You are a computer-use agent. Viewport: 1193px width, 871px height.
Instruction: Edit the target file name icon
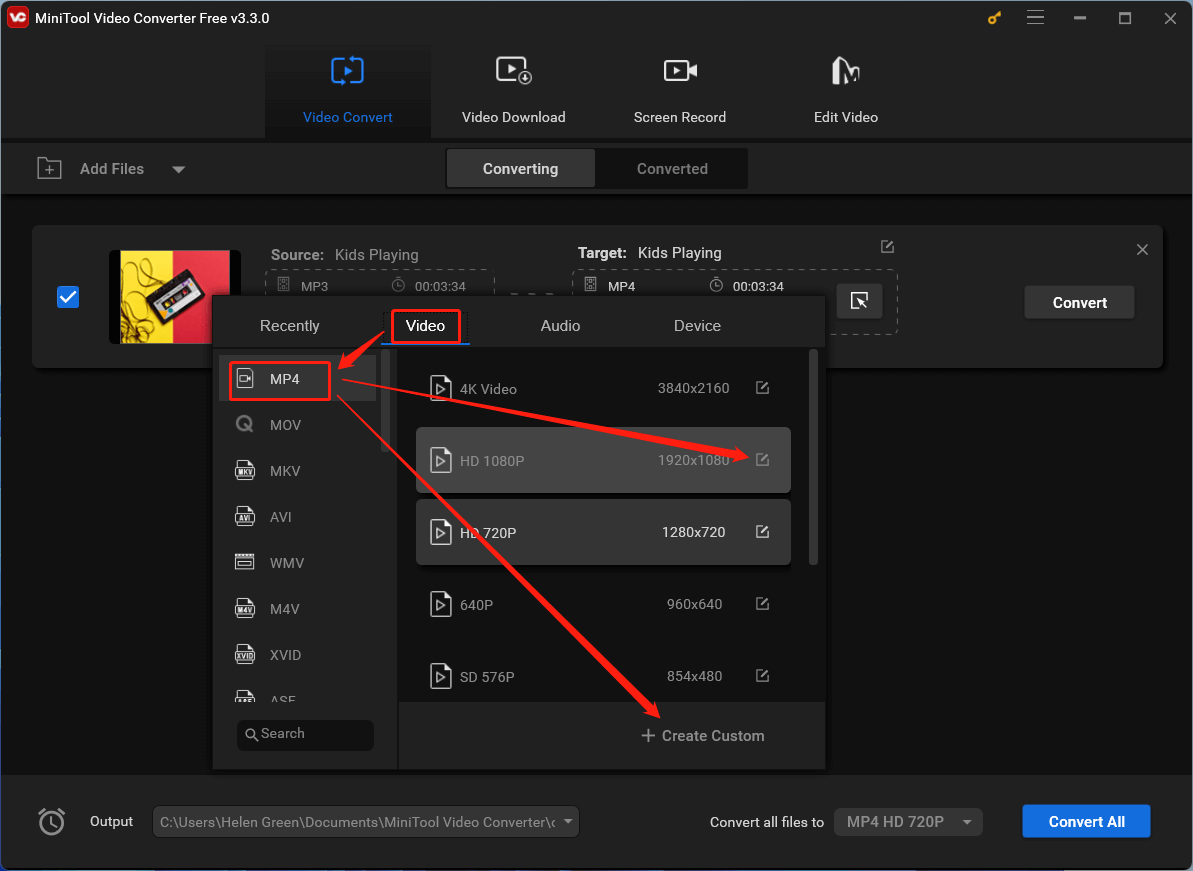coord(887,246)
